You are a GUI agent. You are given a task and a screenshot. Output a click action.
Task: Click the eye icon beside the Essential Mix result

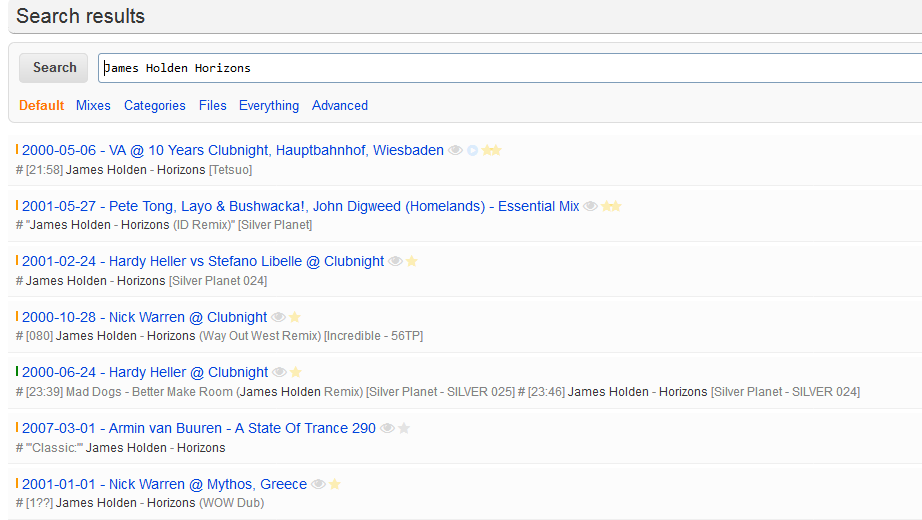(591, 206)
